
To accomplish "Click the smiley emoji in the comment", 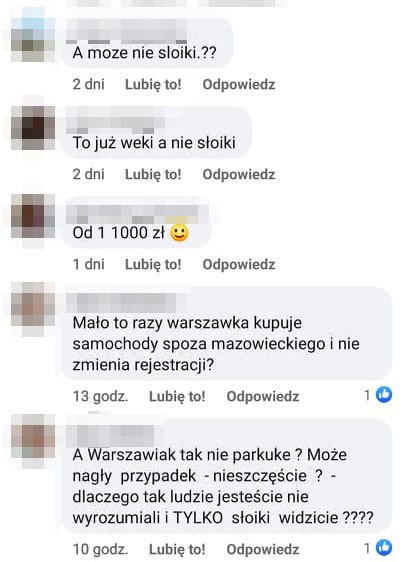I will click(x=179, y=233).
